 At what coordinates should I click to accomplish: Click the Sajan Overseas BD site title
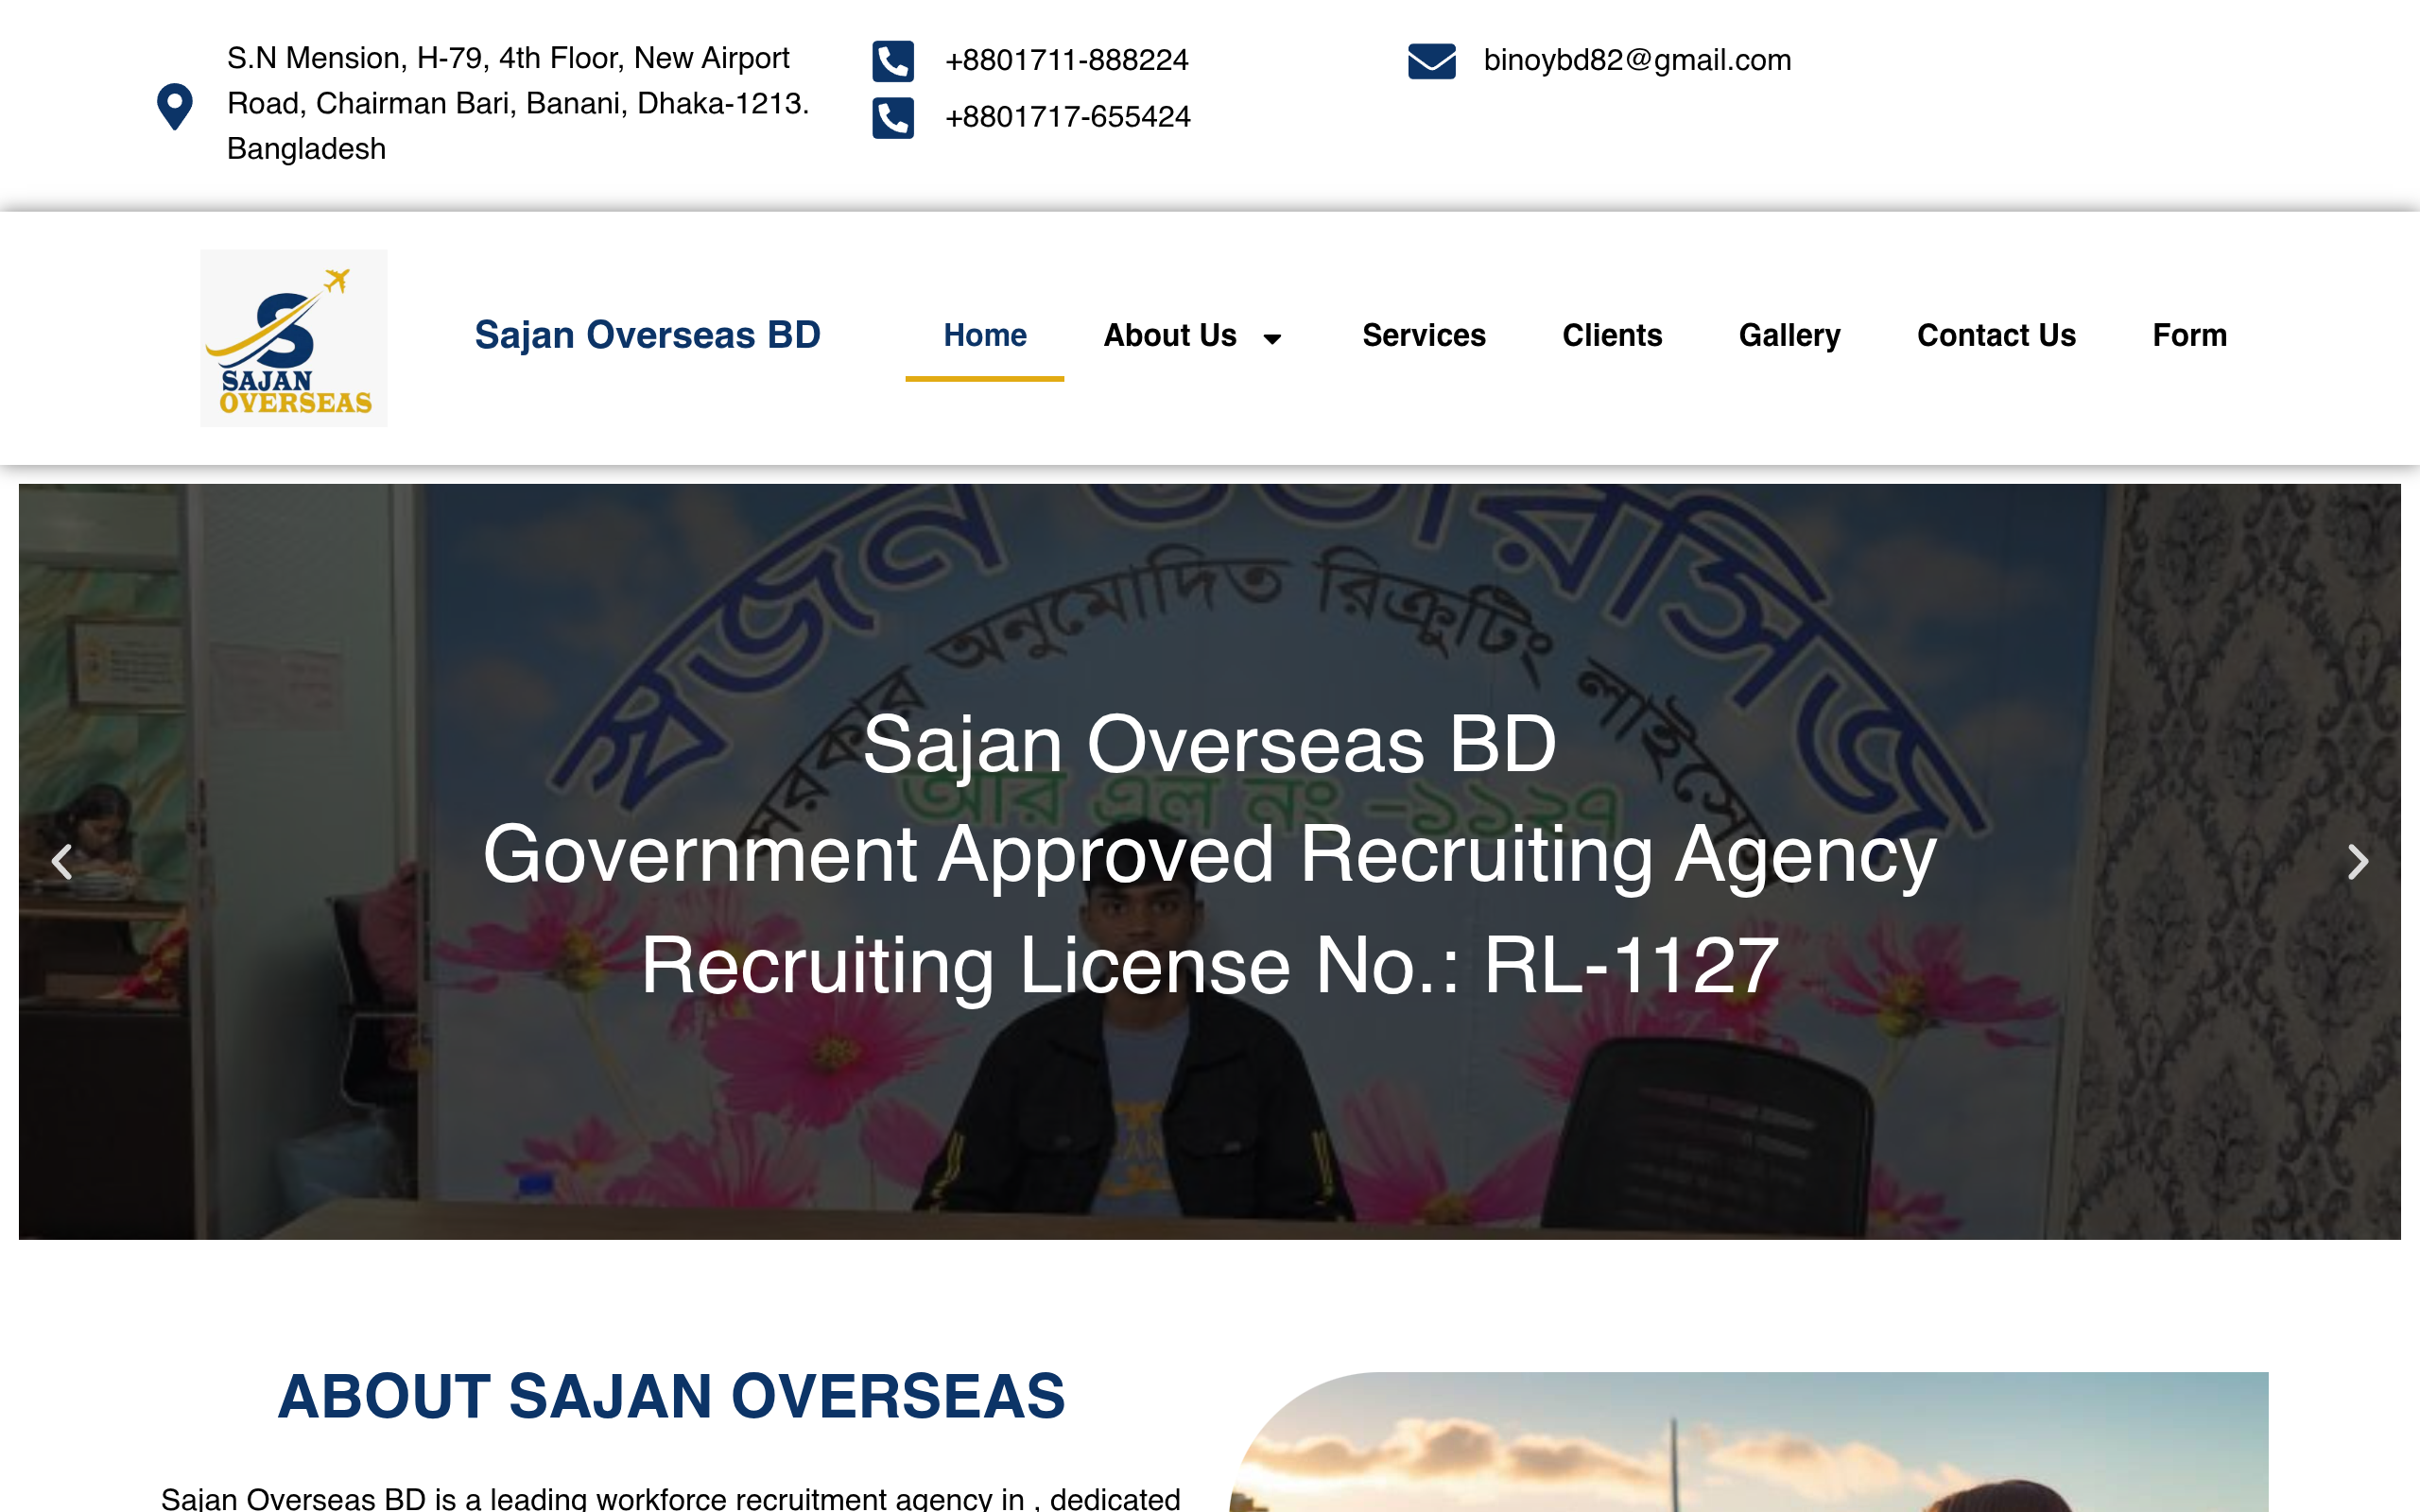(x=647, y=335)
